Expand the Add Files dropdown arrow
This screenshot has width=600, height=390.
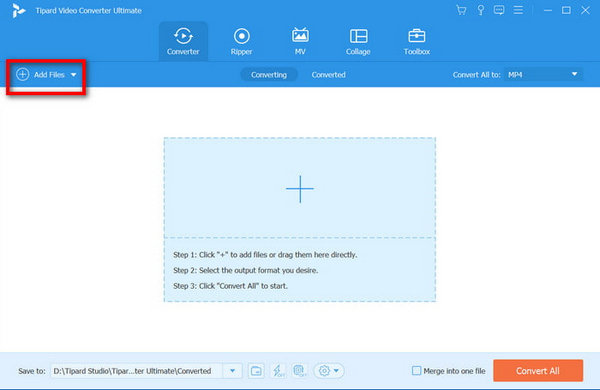pos(73,75)
